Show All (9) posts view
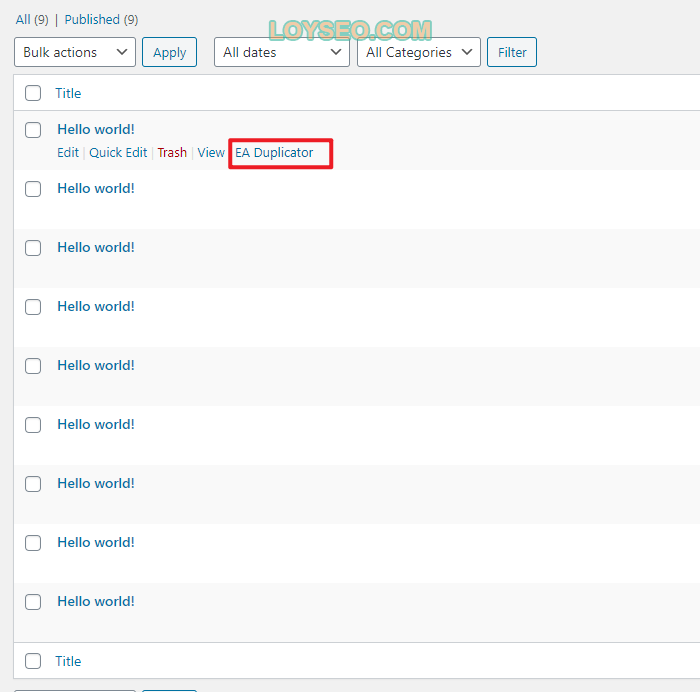Viewport: 700px width, 692px height. [32, 20]
